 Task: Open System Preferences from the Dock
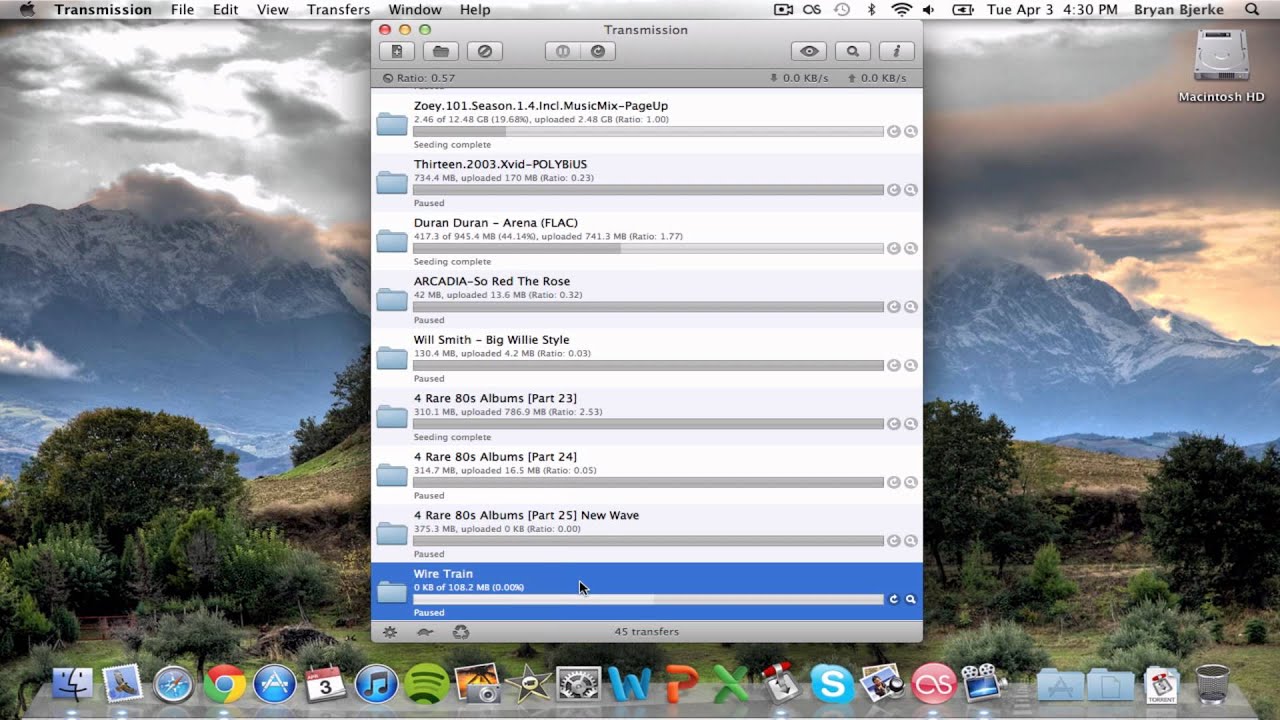point(579,685)
